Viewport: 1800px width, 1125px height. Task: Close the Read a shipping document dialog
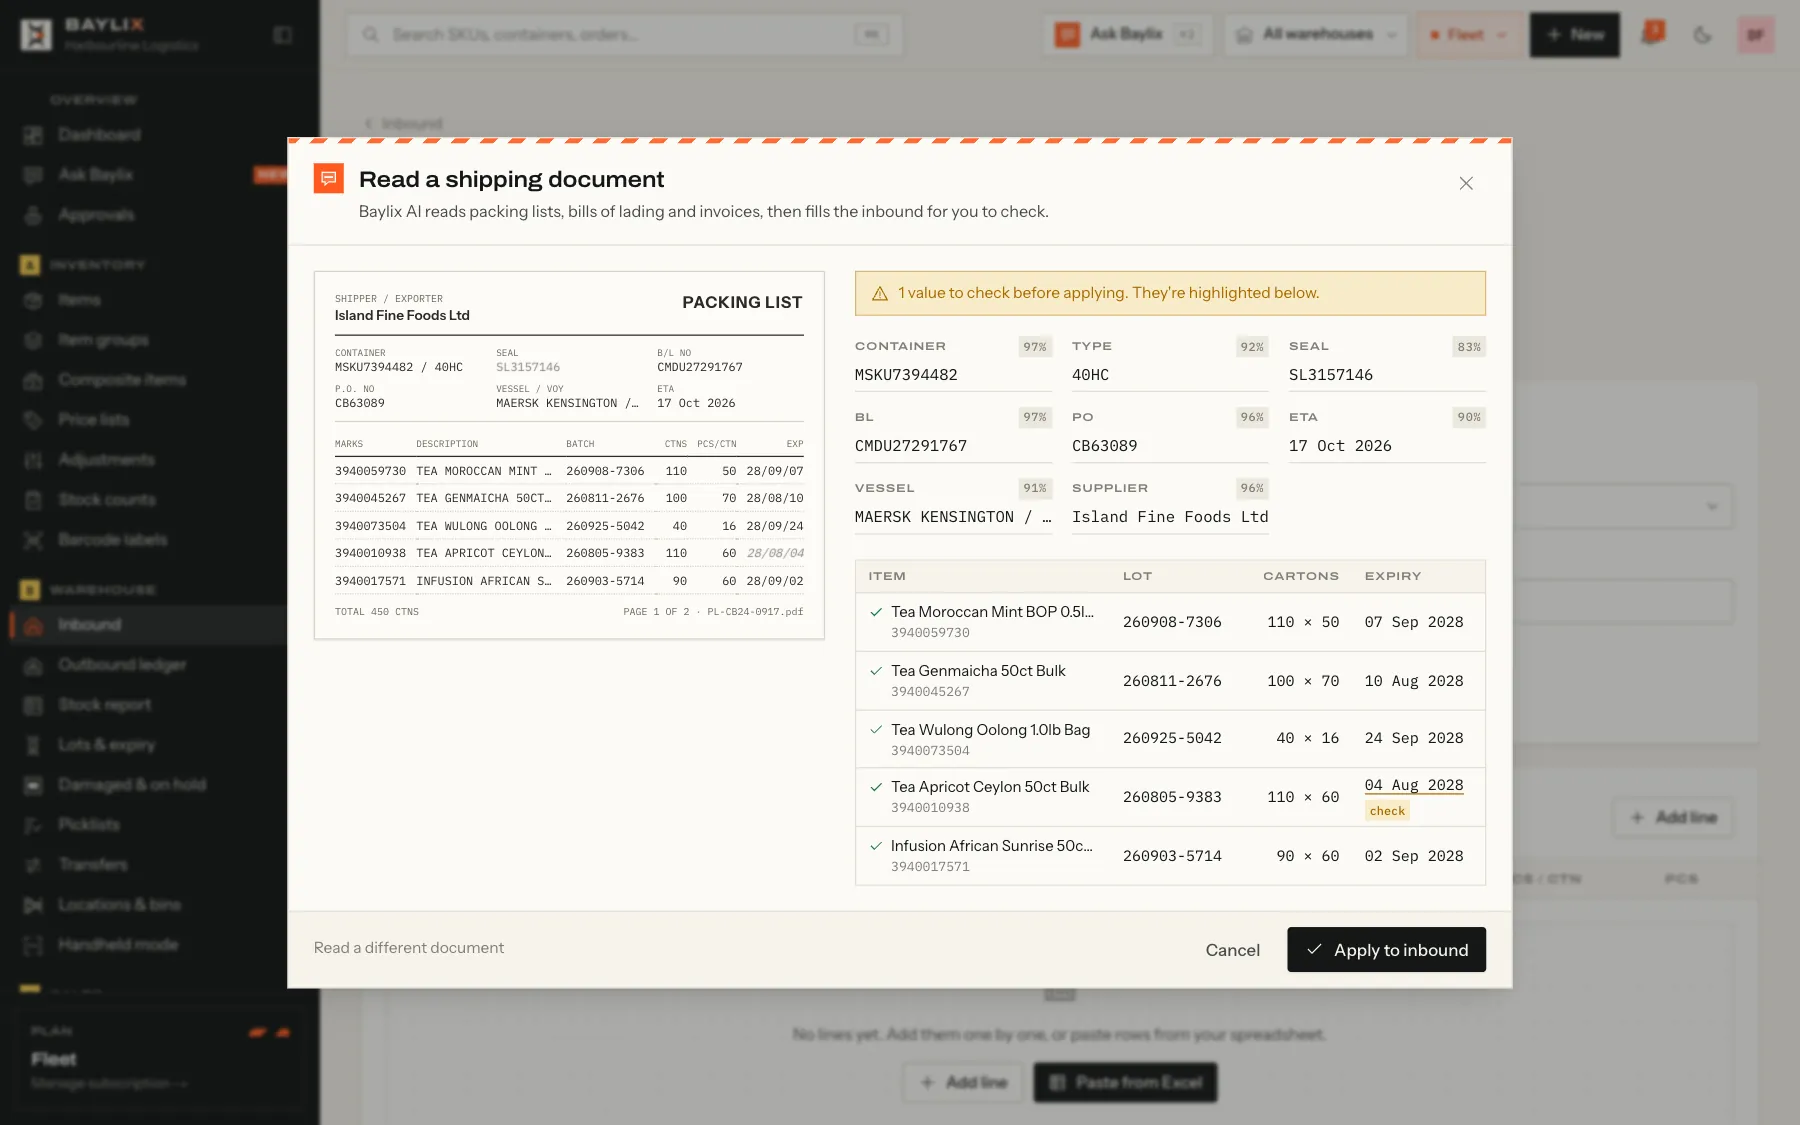click(1466, 183)
